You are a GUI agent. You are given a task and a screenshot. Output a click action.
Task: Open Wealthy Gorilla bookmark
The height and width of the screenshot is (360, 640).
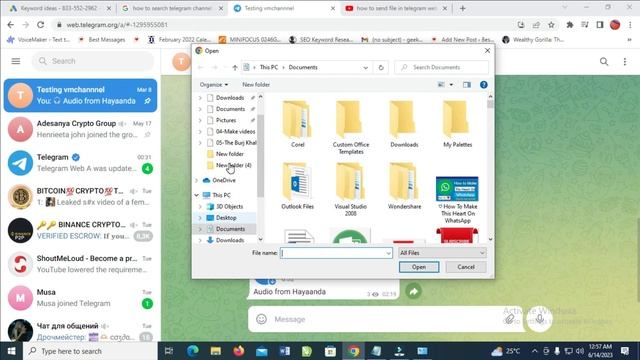pyautogui.click(x=533, y=40)
